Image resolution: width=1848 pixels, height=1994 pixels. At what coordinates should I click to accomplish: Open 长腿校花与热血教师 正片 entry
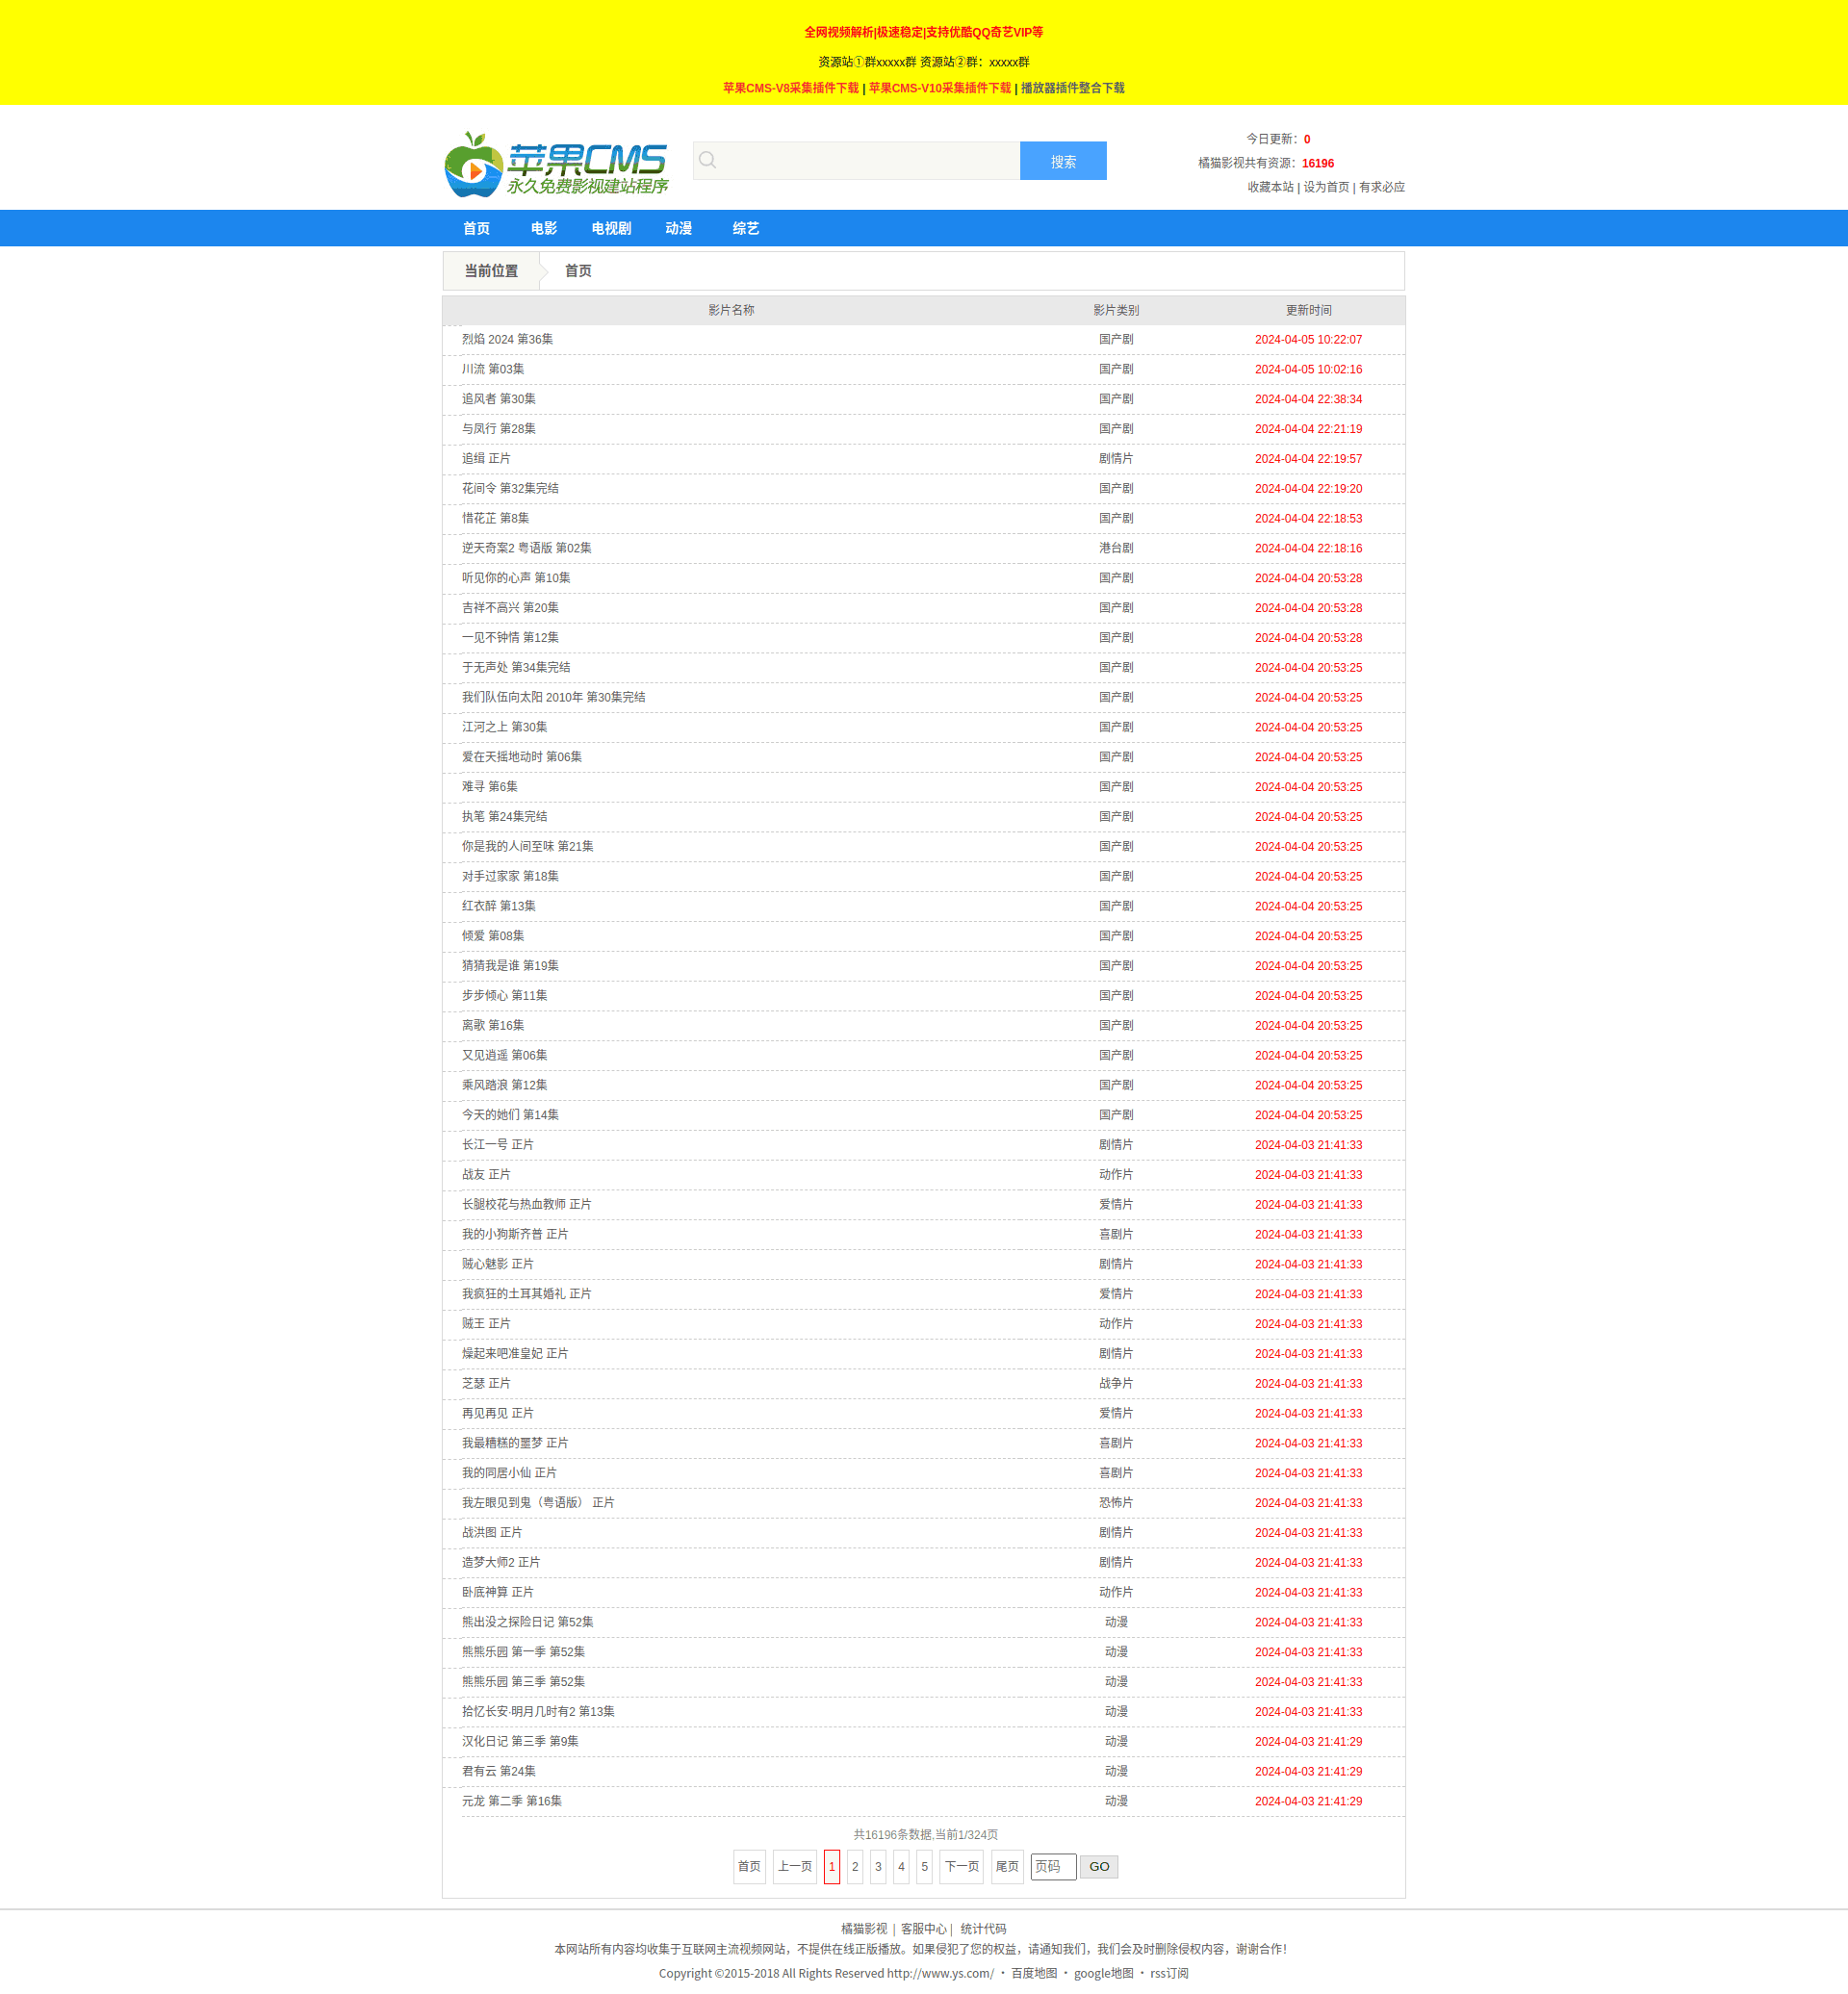[x=526, y=1205]
